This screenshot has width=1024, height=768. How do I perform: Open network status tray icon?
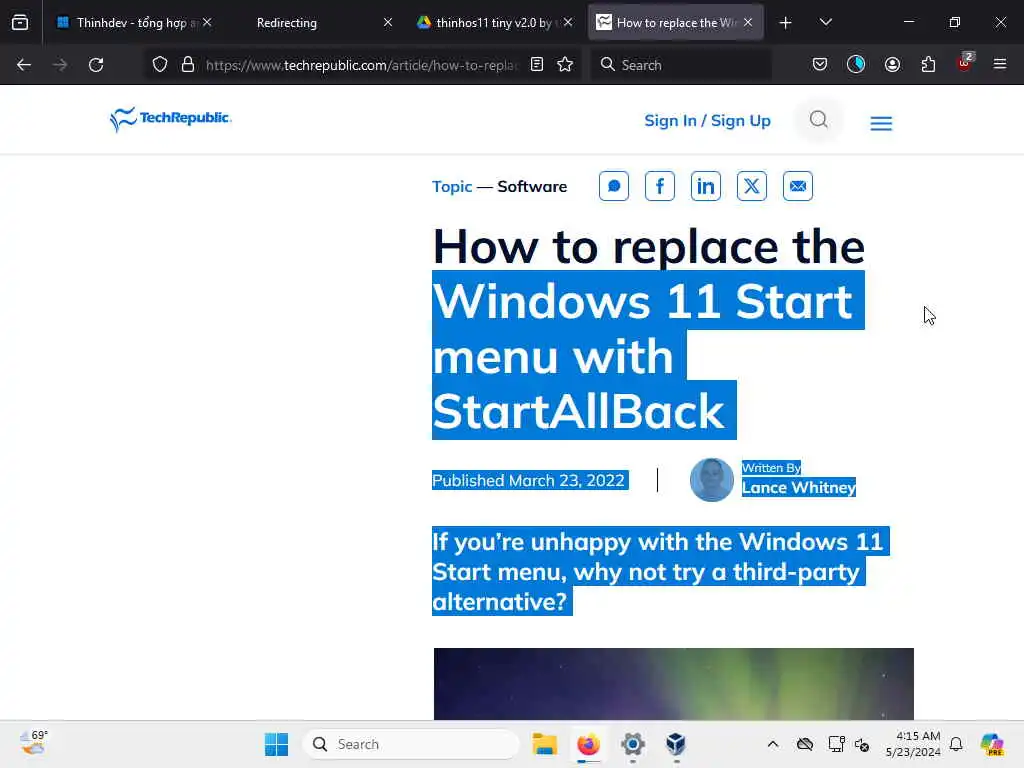pyautogui.click(x=836, y=744)
